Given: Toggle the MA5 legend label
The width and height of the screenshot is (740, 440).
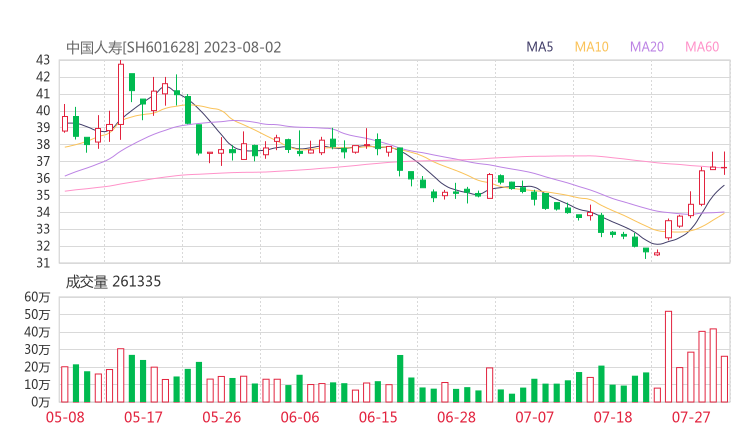Looking at the screenshot, I should point(539,47).
